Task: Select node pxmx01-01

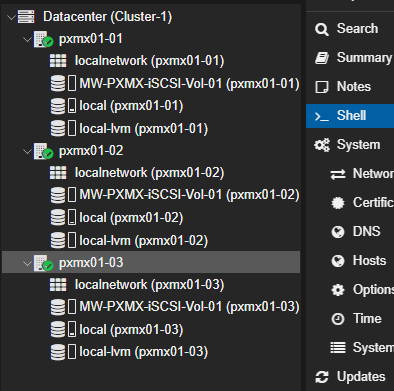Action: 91,39
